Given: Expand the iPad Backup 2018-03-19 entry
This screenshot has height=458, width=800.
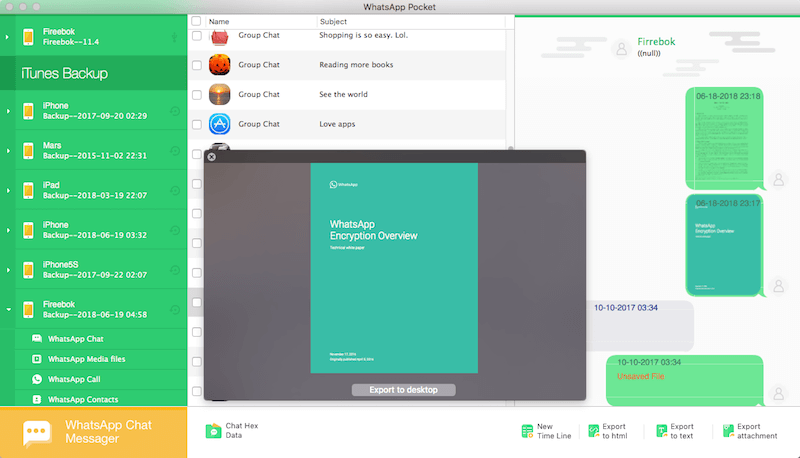Looking at the screenshot, I should (x=8, y=190).
